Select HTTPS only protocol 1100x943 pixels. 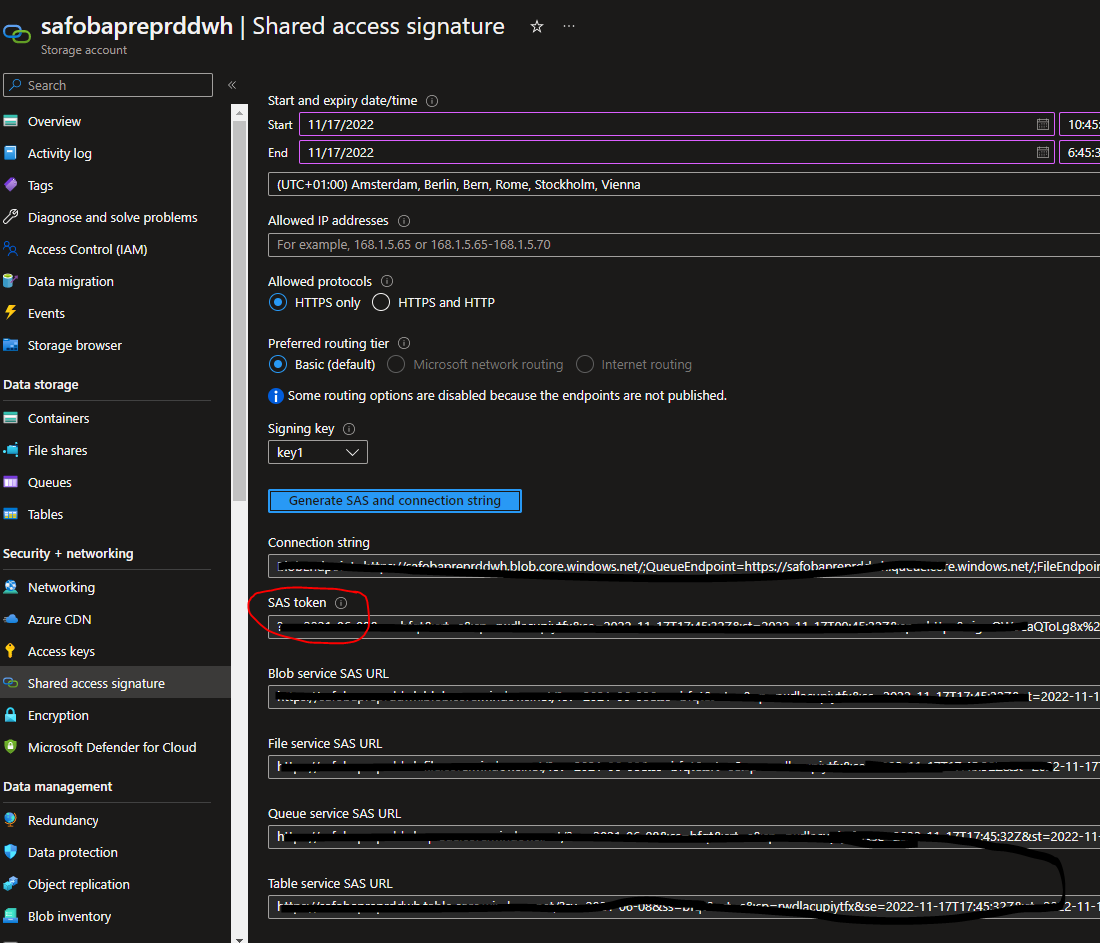[278, 302]
